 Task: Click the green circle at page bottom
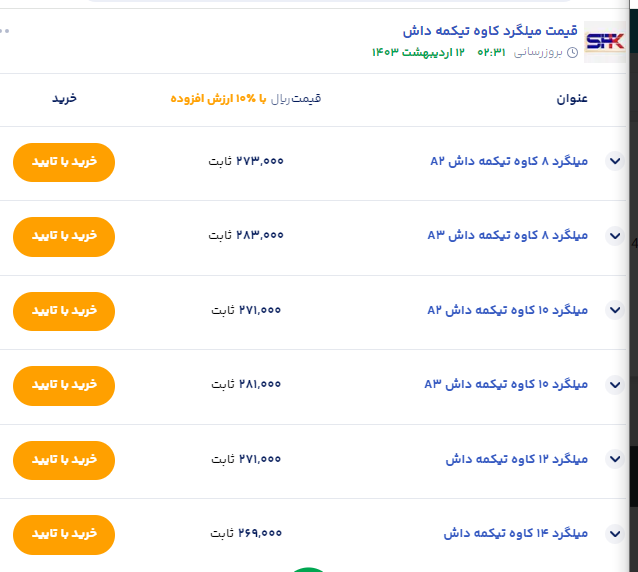click(x=310, y=569)
